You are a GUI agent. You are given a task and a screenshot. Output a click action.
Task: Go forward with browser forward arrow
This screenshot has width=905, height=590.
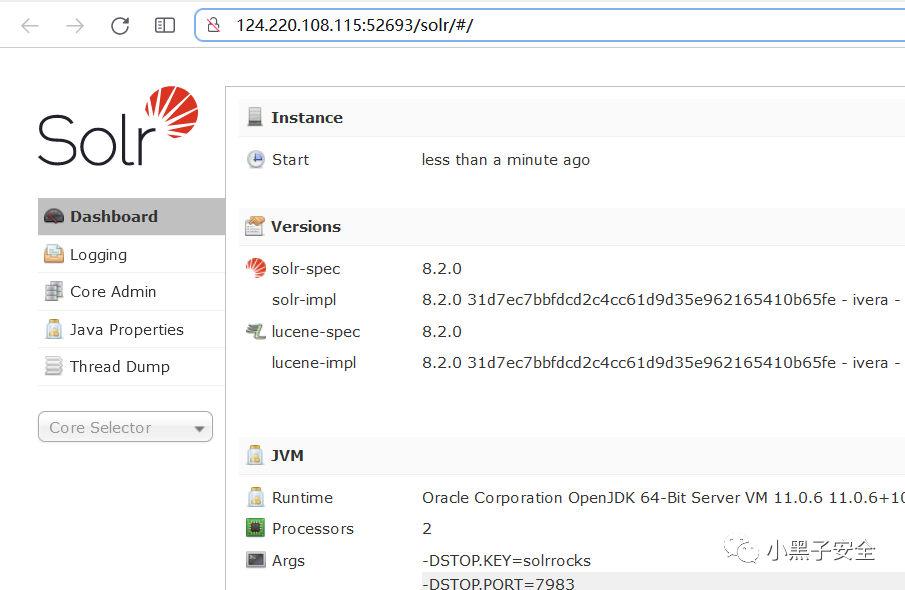click(75, 25)
